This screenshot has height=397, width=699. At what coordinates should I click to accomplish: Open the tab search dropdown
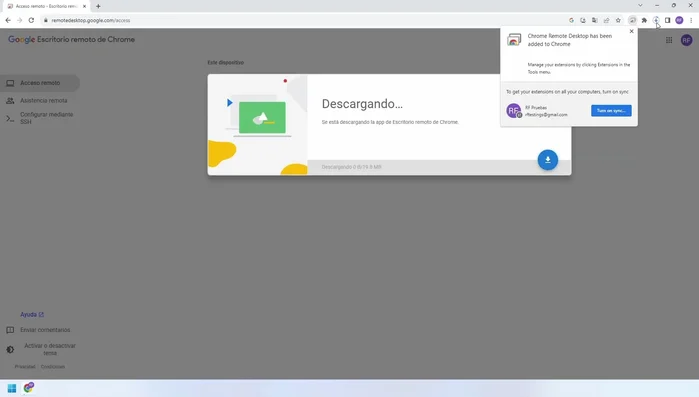click(x=640, y=5)
